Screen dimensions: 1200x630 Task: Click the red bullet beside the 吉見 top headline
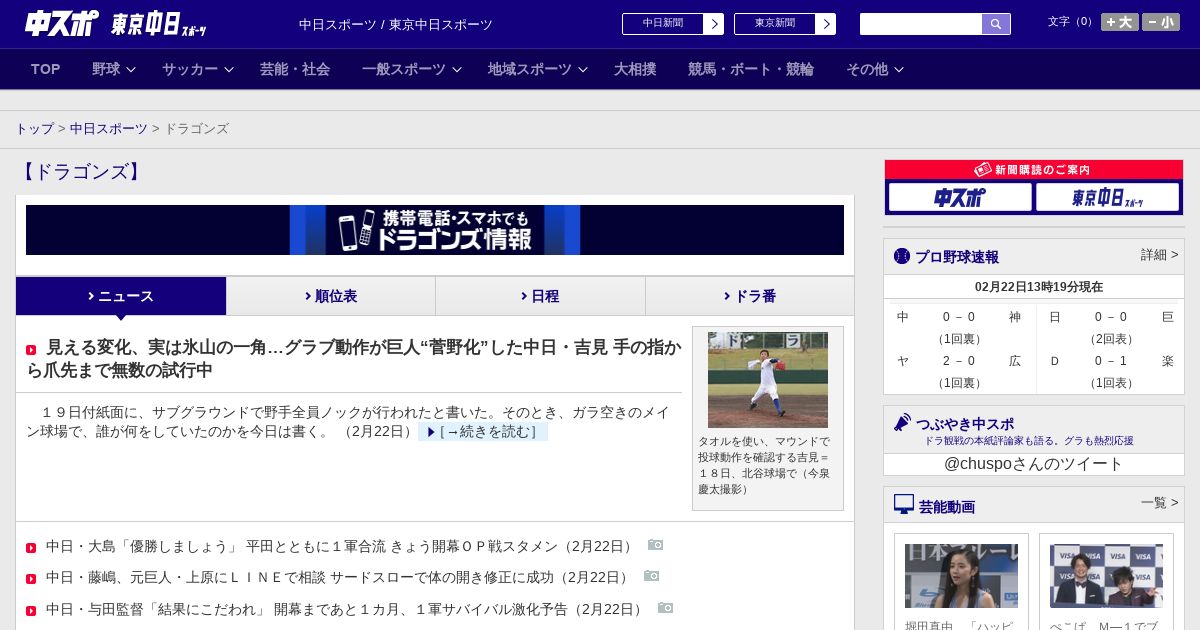pyautogui.click(x=31, y=350)
